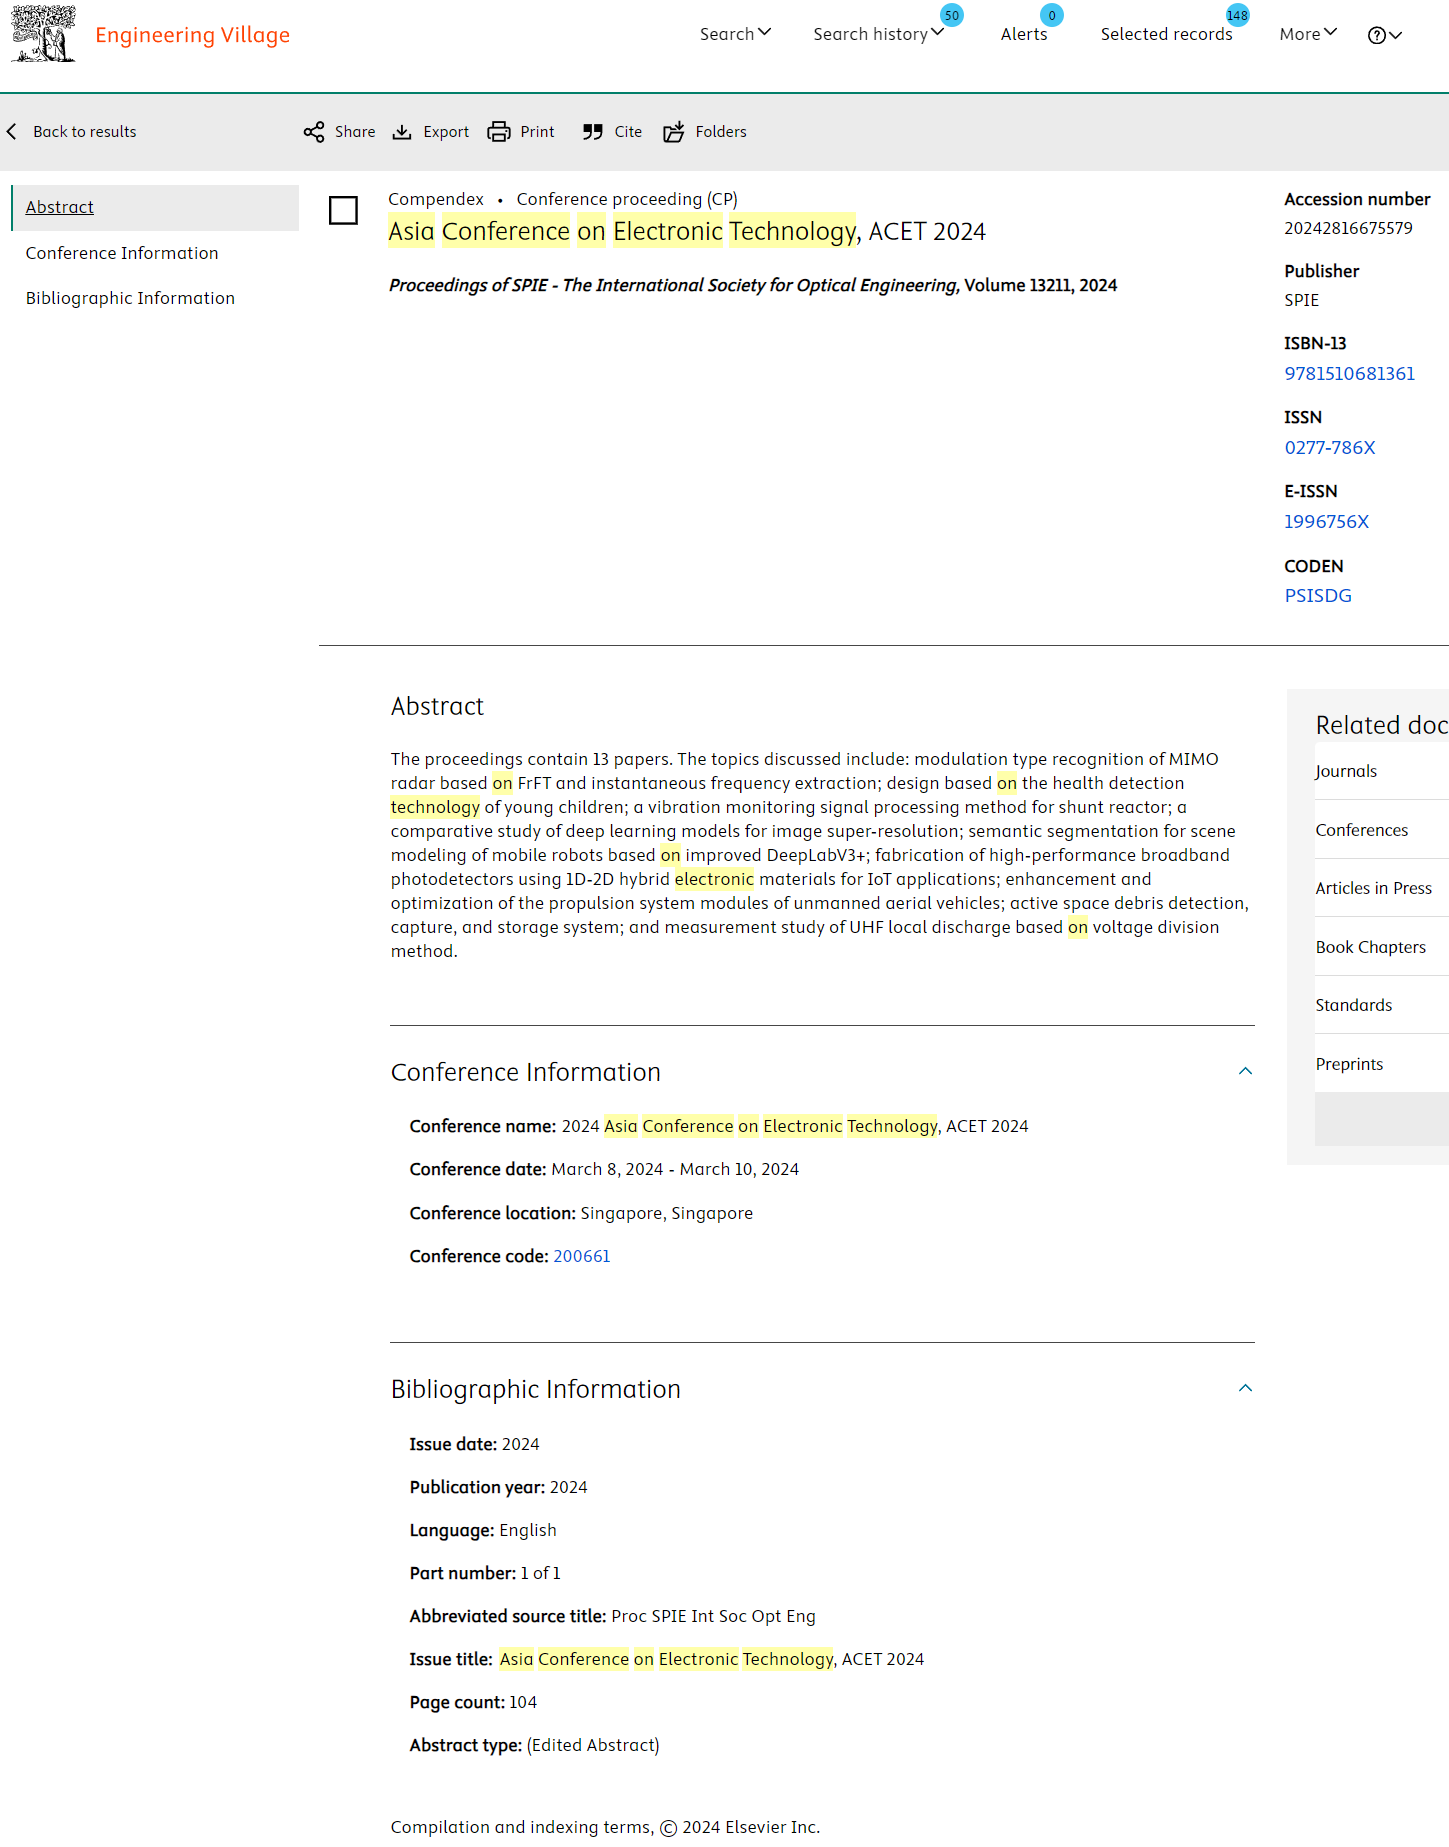1449x1847 pixels.
Task: Click the Export download icon
Action: 402,132
